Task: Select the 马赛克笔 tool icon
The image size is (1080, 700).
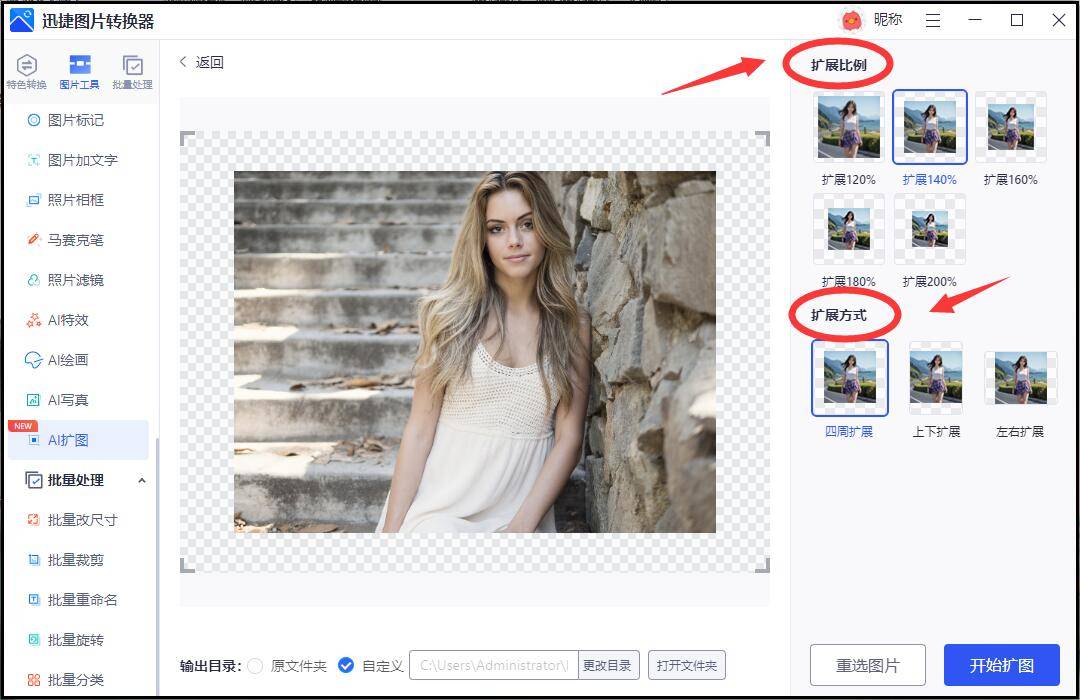Action: (34, 240)
